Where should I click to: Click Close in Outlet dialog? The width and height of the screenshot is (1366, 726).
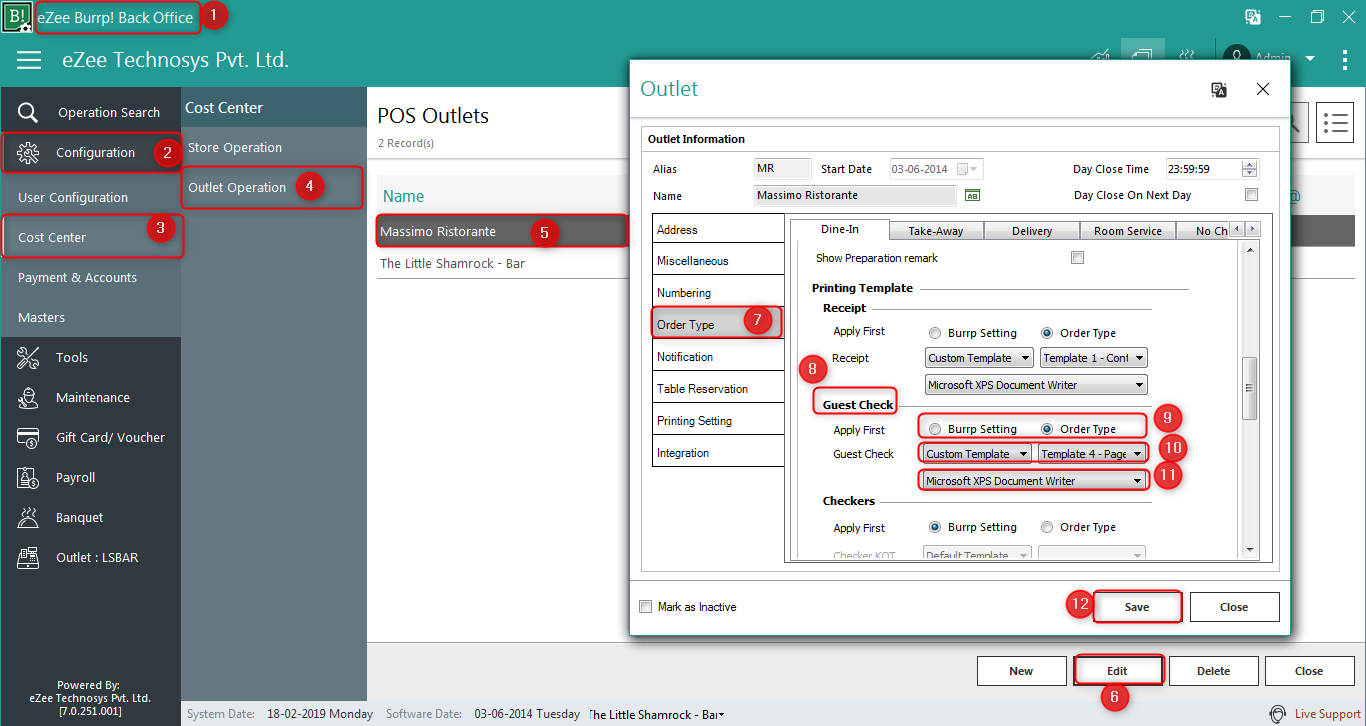(x=1234, y=607)
